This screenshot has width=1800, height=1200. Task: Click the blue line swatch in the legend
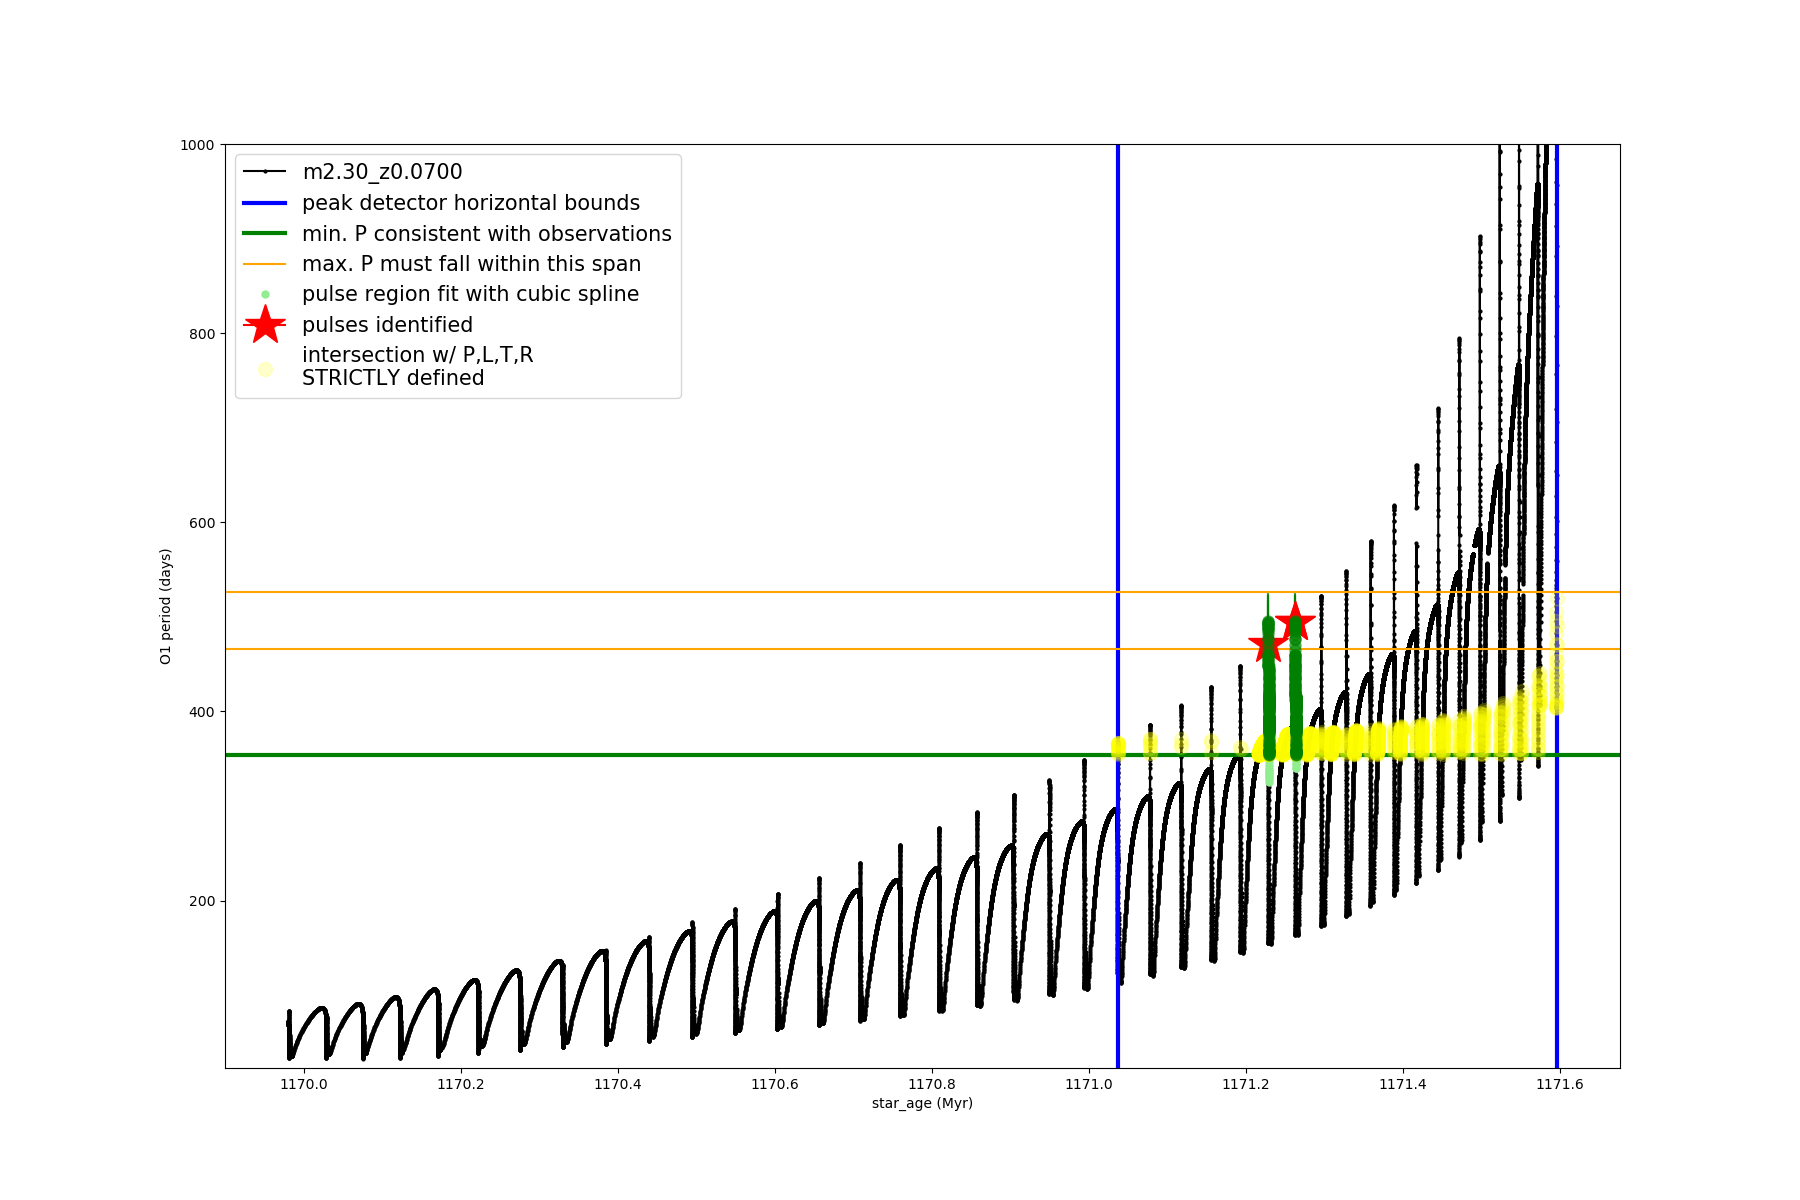[x=265, y=203]
